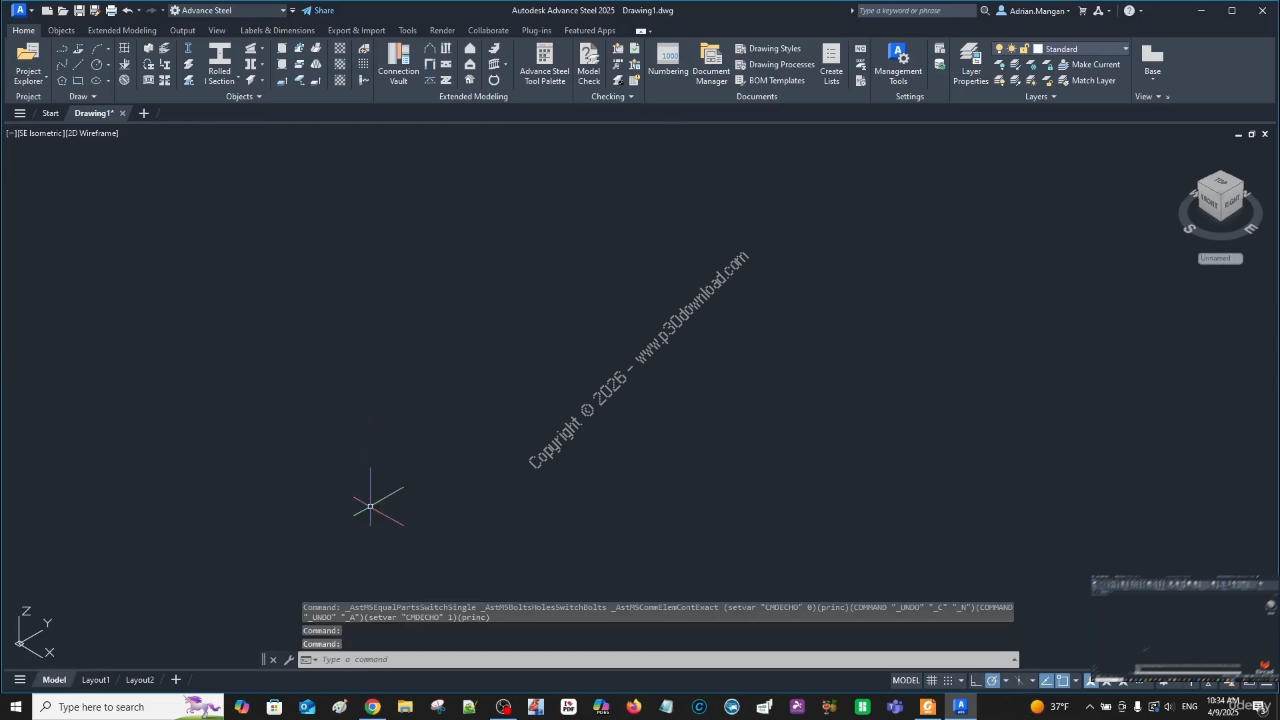1280x720 pixels.
Task: Click the Unnamed UCS button below ViewCube
Action: (x=1220, y=259)
